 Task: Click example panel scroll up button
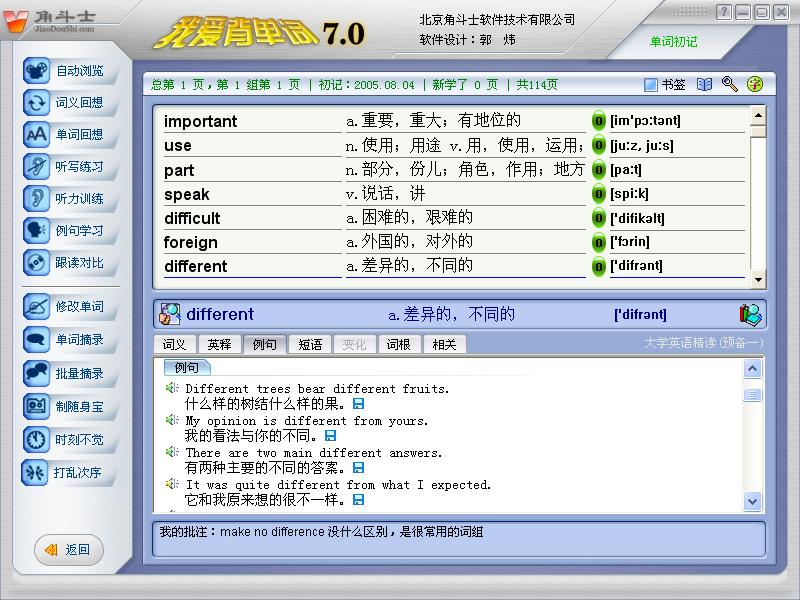click(753, 369)
